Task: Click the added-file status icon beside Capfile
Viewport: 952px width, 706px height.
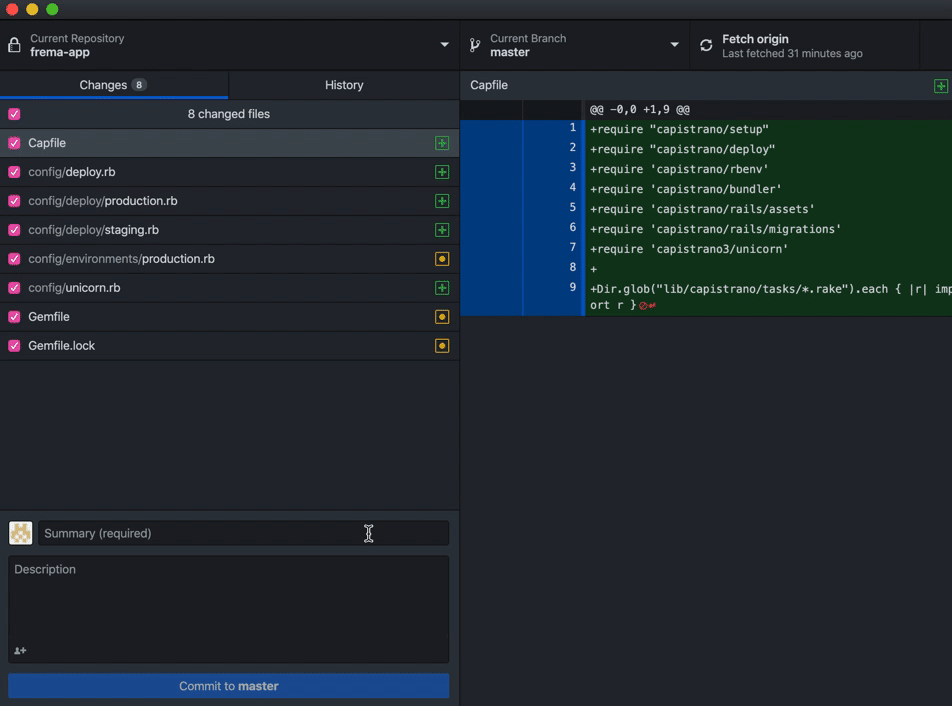Action: click(442, 143)
